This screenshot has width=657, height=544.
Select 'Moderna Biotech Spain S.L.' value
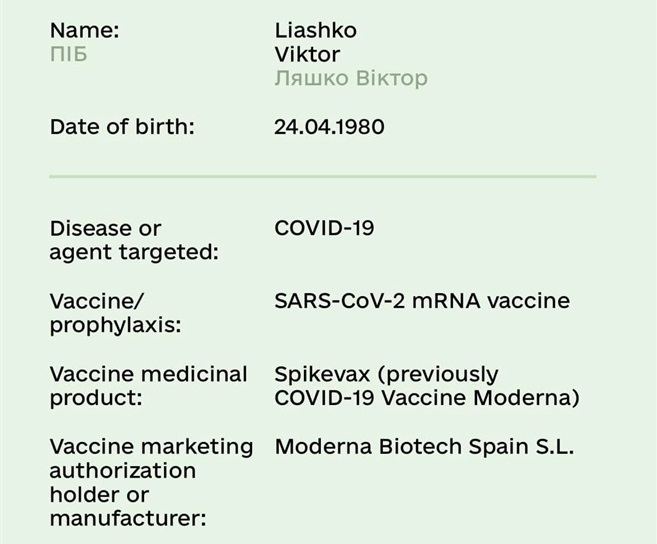[x=424, y=446]
